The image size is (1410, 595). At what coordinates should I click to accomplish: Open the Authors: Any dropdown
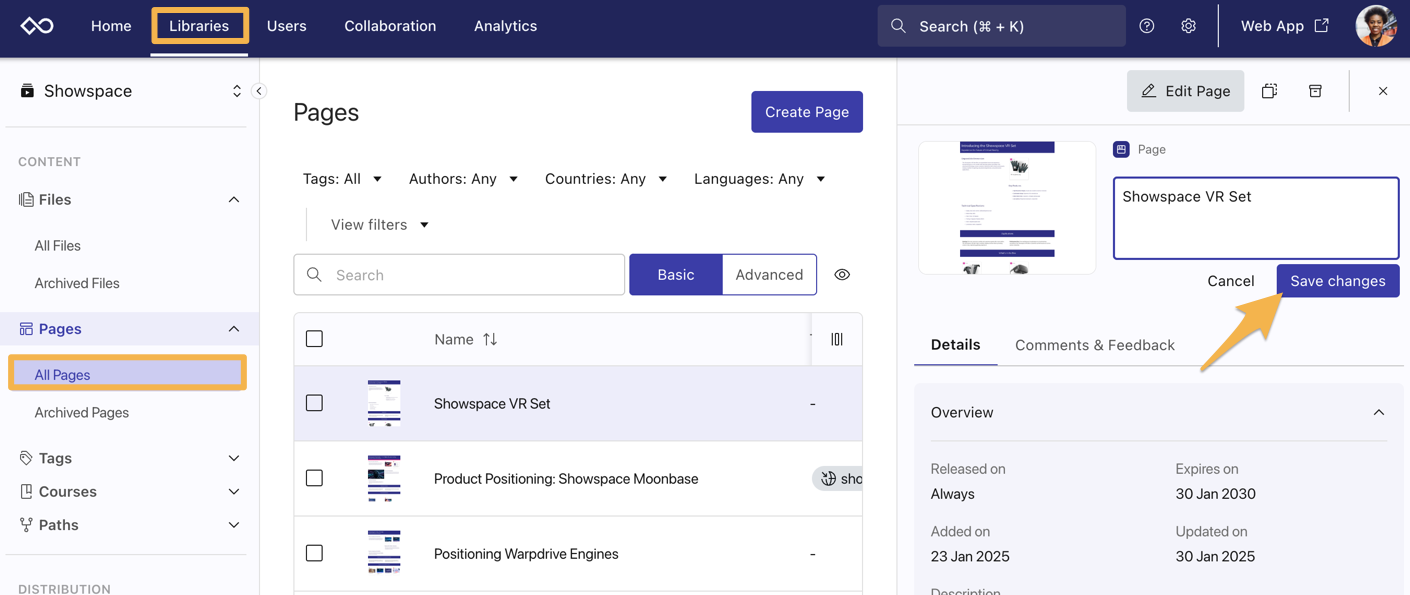463,179
